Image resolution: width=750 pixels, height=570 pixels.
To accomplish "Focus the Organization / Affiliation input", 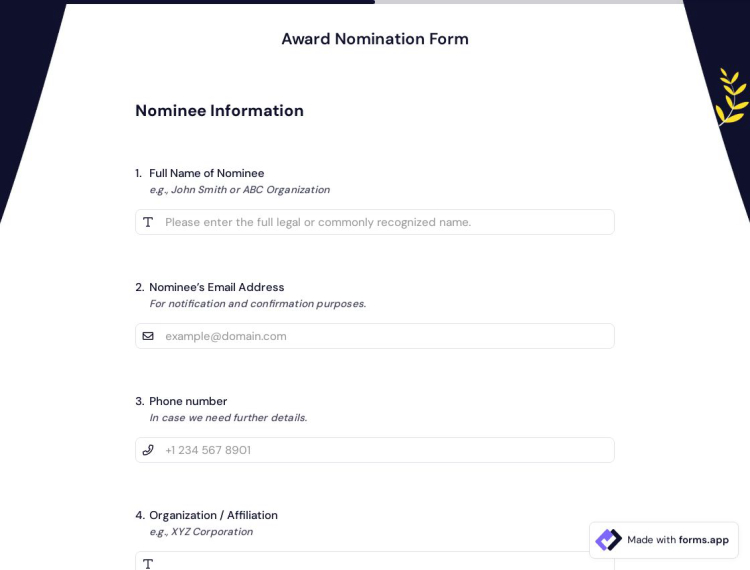I will click(385, 563).
